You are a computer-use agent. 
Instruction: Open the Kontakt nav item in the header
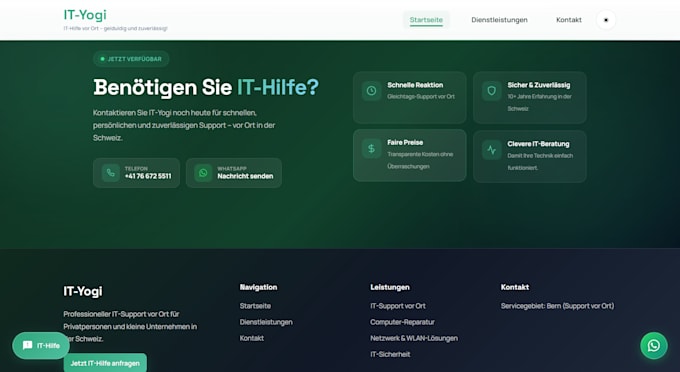click(x=569, y=20)
